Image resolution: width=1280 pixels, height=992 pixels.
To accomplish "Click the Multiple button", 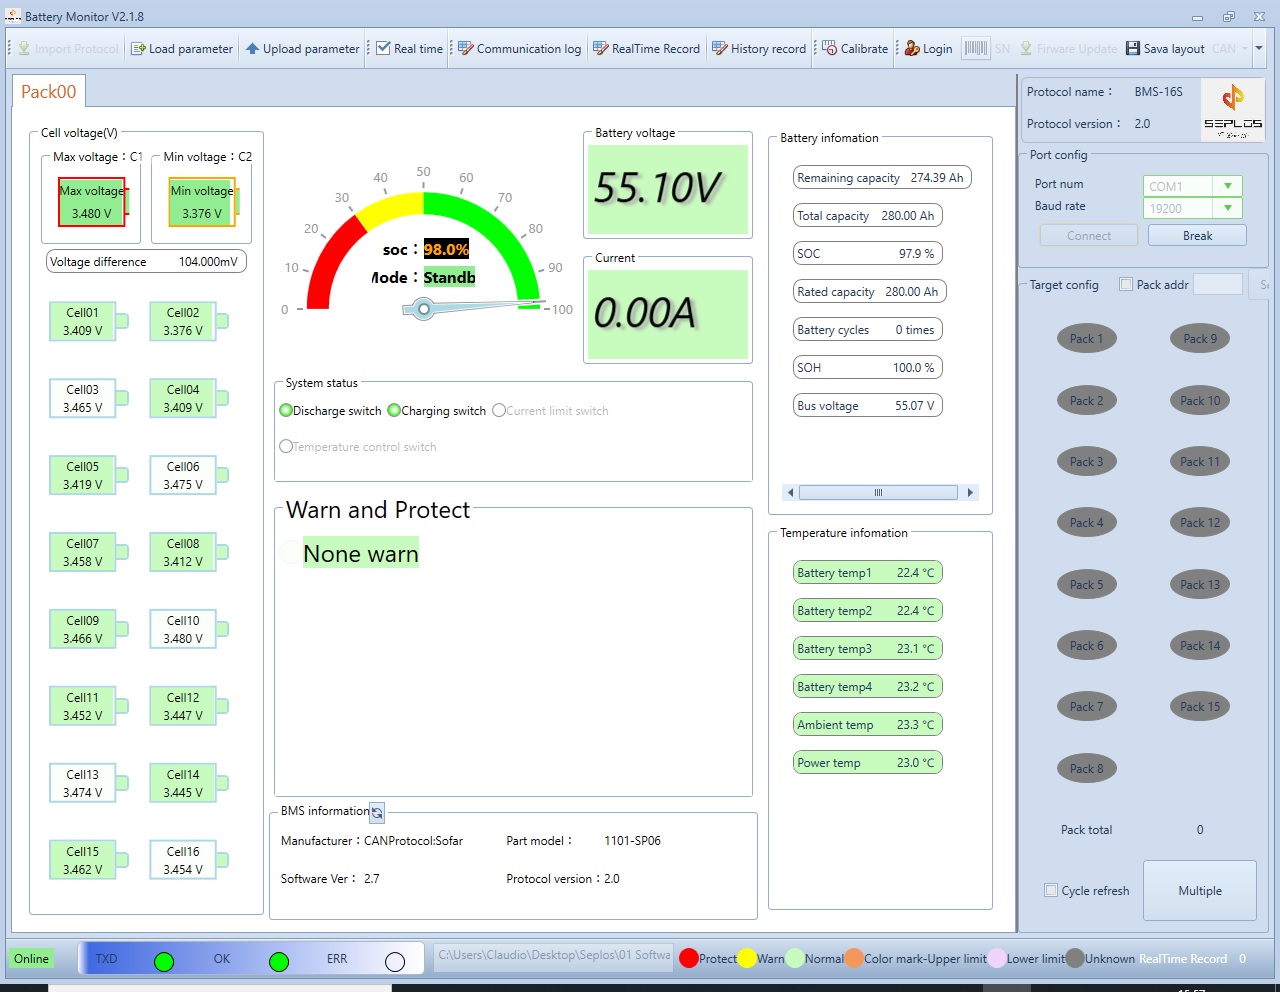I will (1200, 890).
